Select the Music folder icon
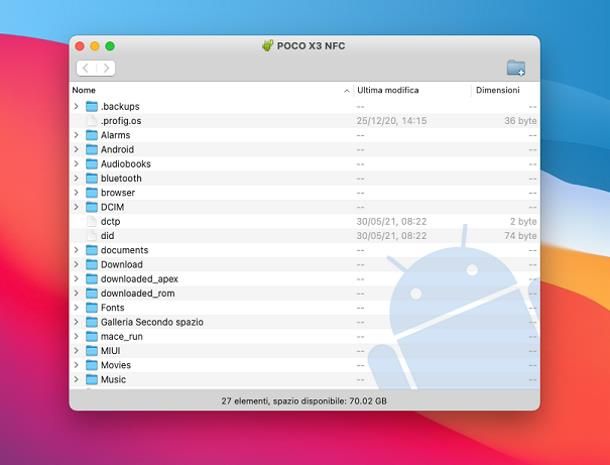 [91, 379]
